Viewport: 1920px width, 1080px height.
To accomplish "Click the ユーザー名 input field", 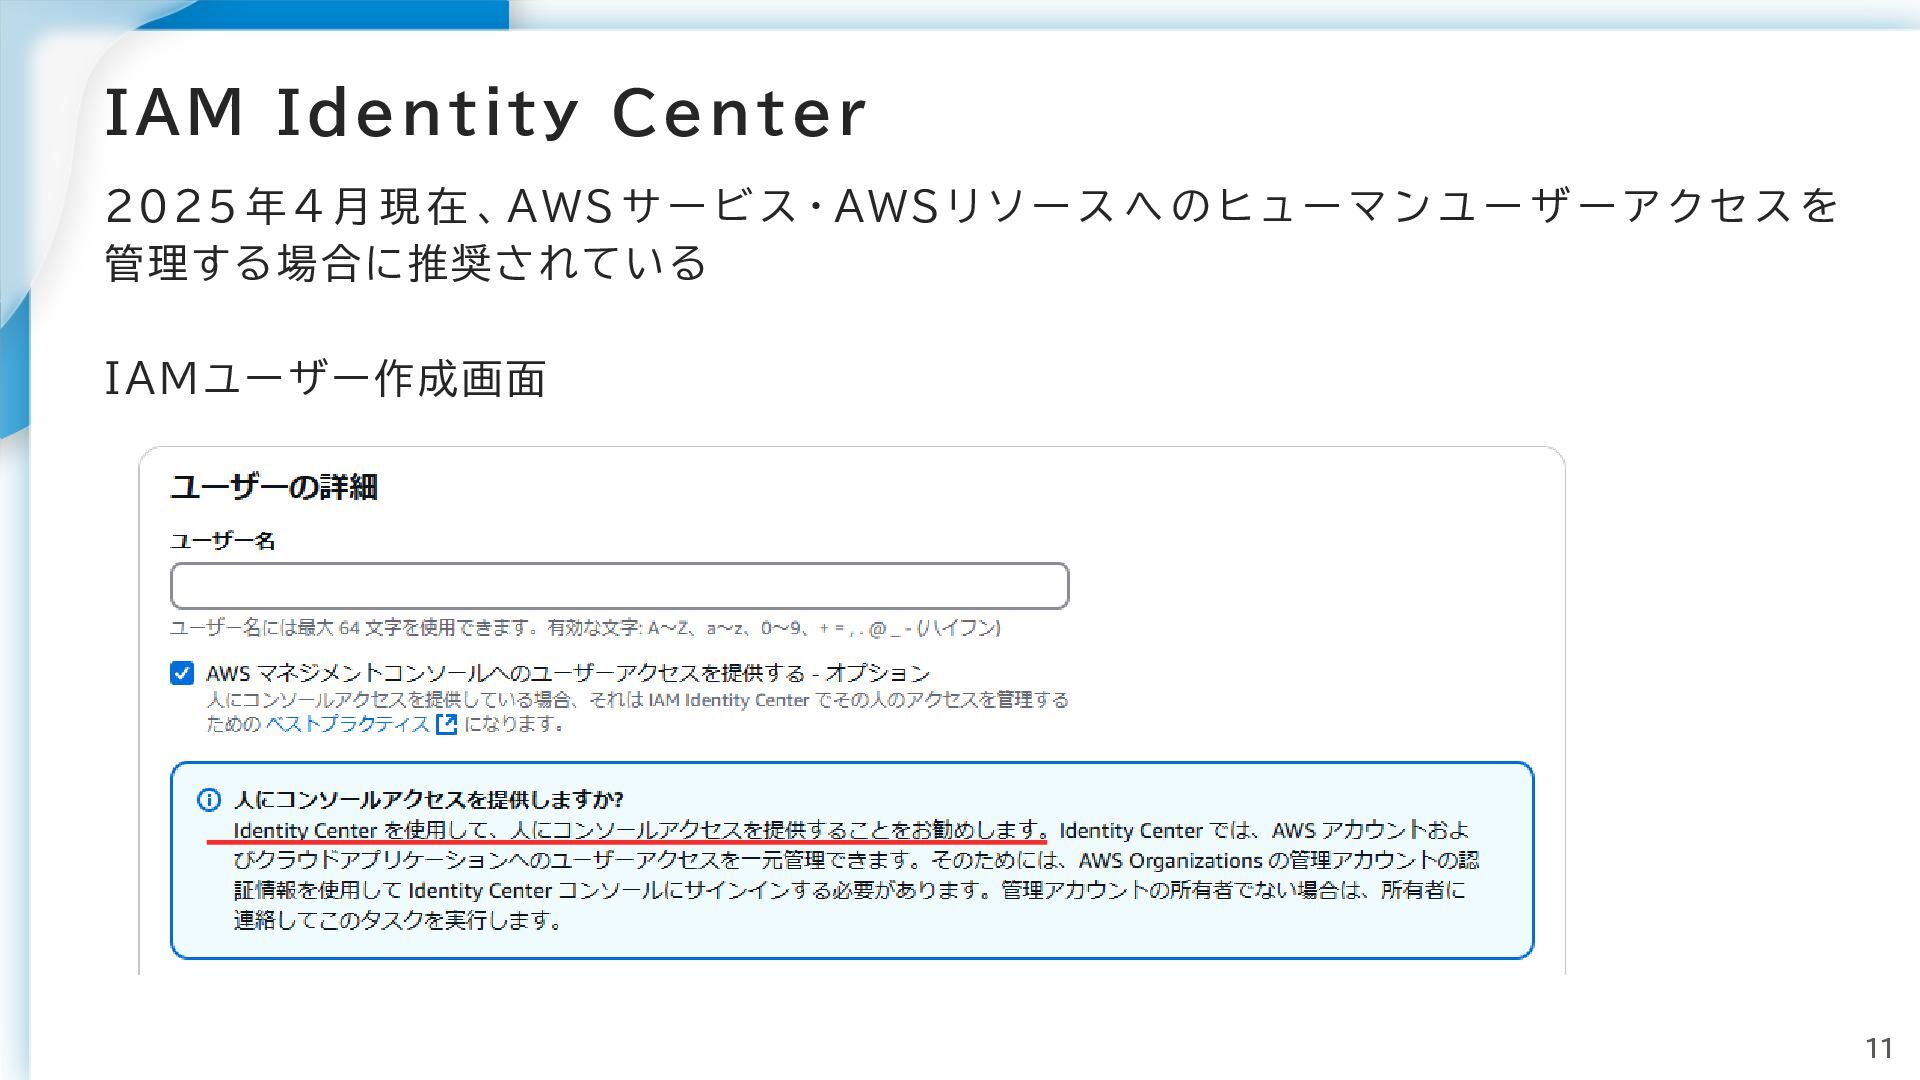I will [619, 586].
